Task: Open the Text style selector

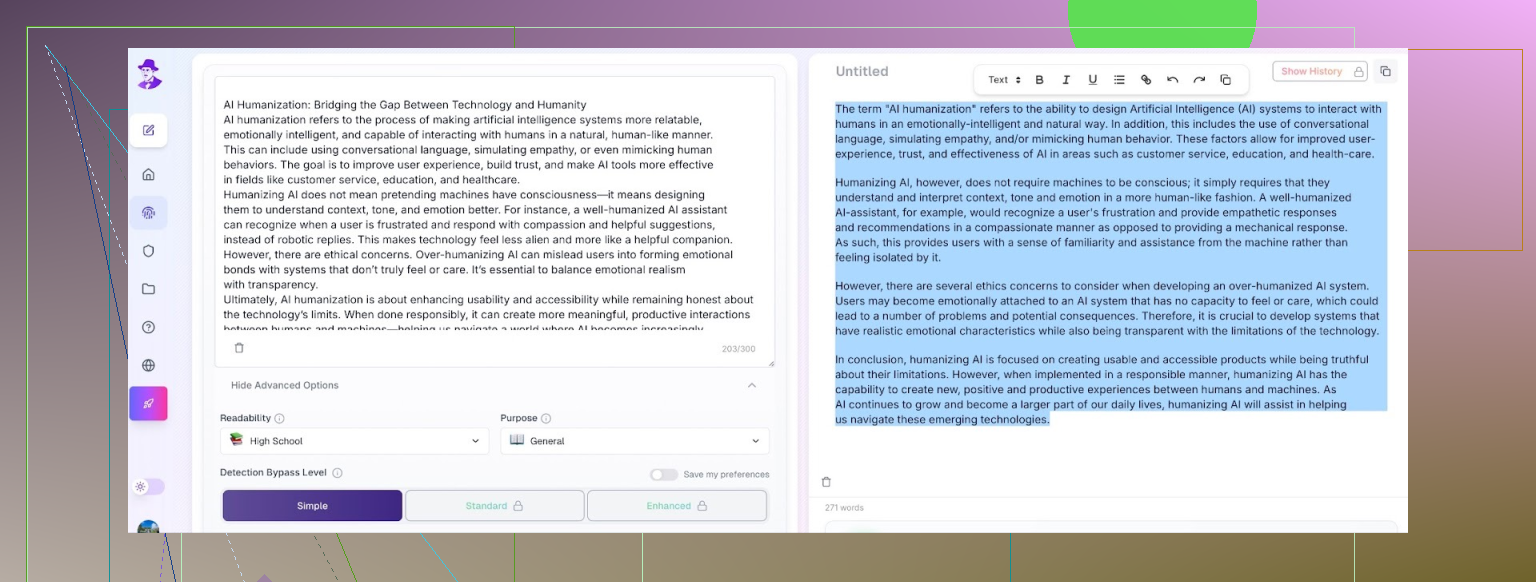Action: point(1004,80)
